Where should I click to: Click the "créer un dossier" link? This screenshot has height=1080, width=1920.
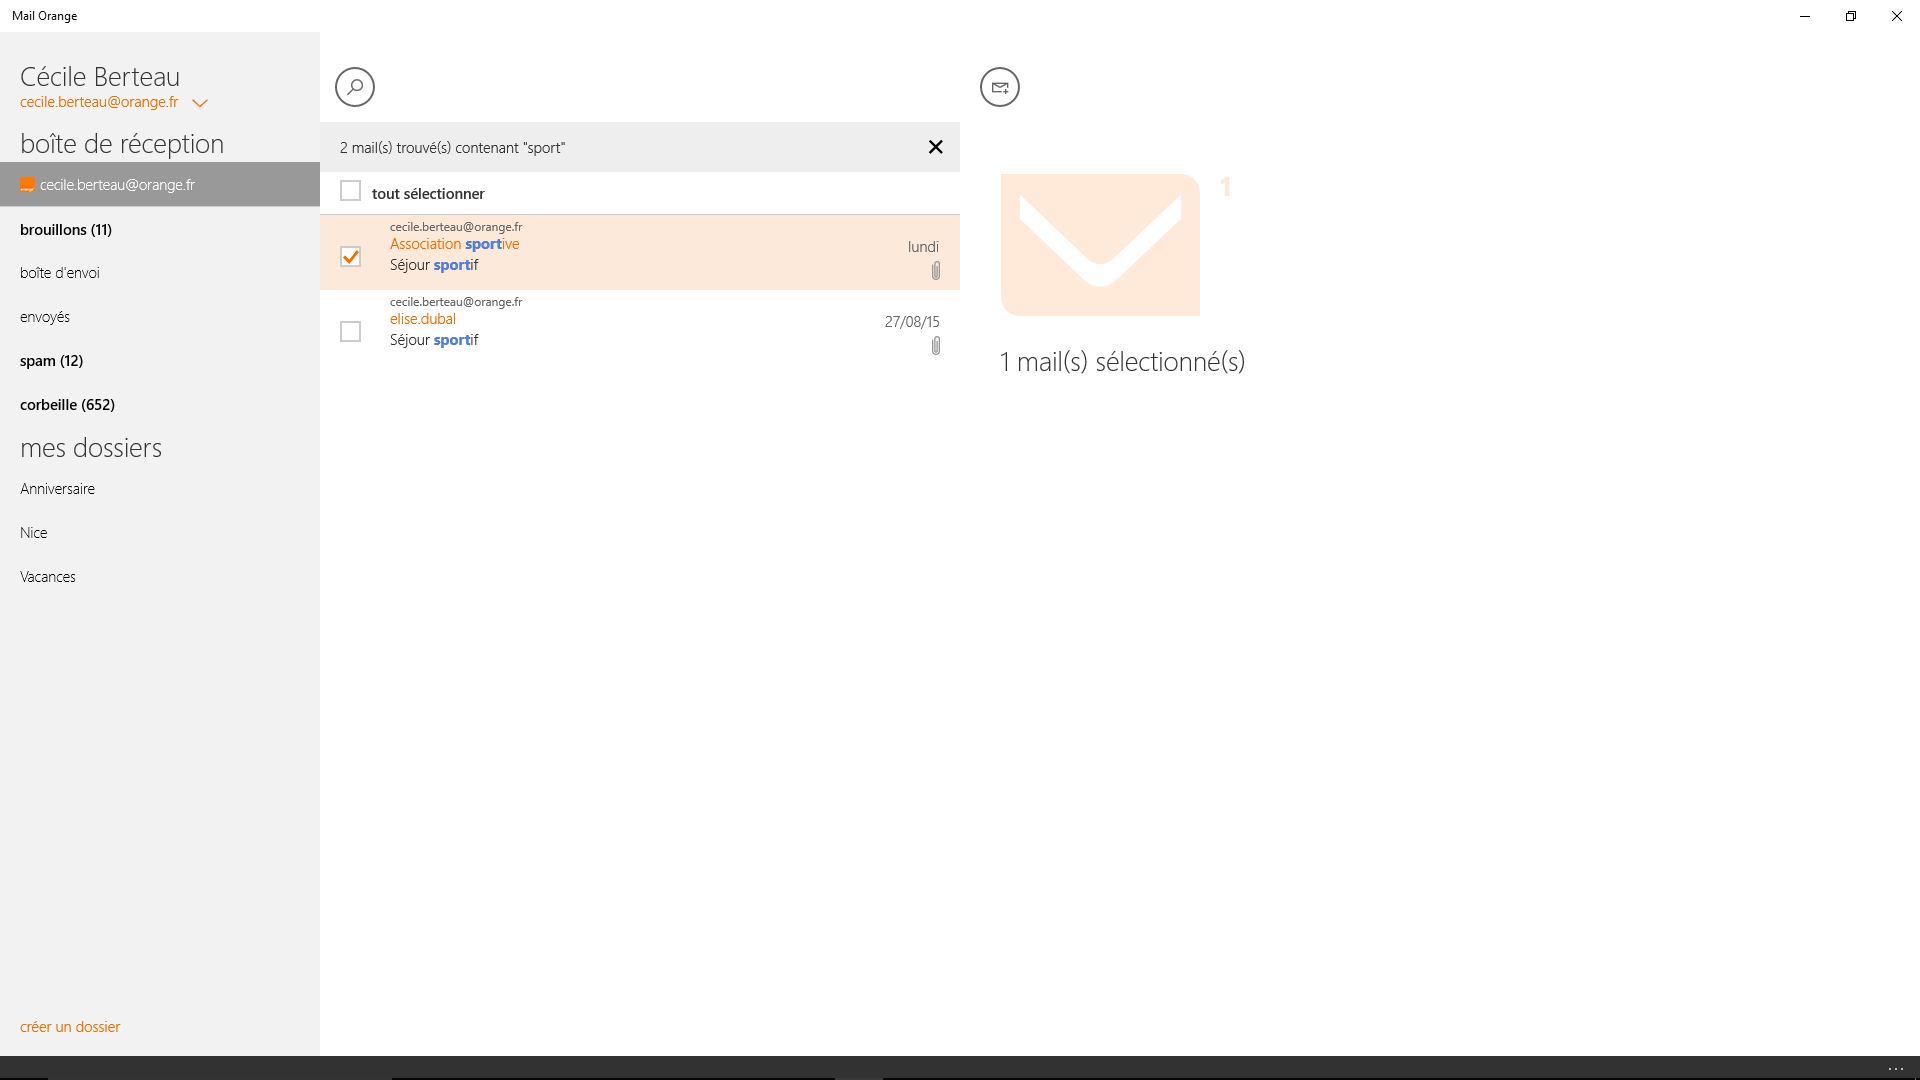(x=70, y=1027)
